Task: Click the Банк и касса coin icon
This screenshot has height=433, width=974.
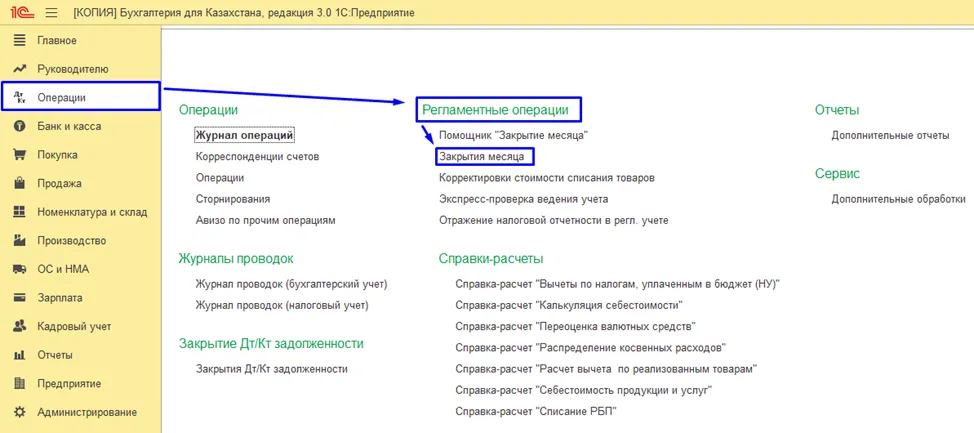Action: 19,126
